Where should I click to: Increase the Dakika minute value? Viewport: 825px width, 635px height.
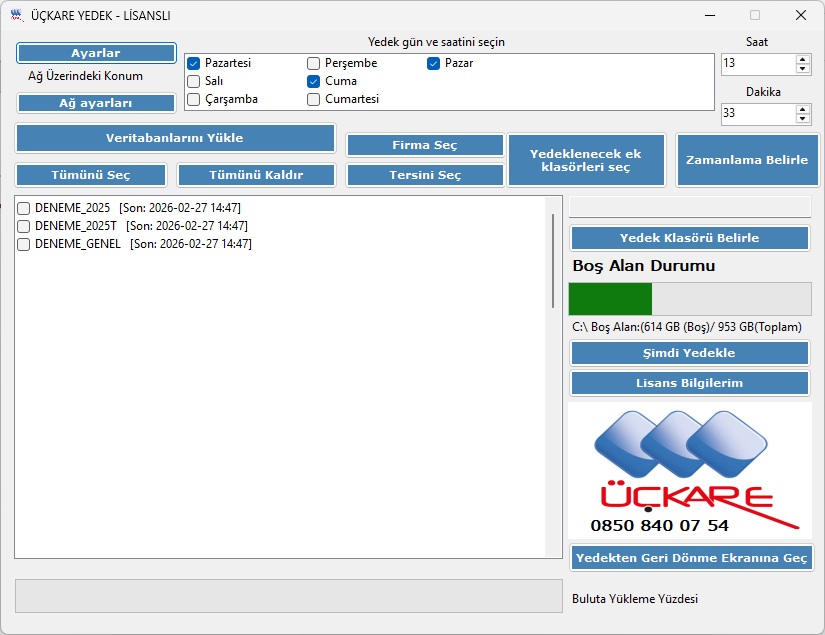pyautogui.click(x=802, y=108)
